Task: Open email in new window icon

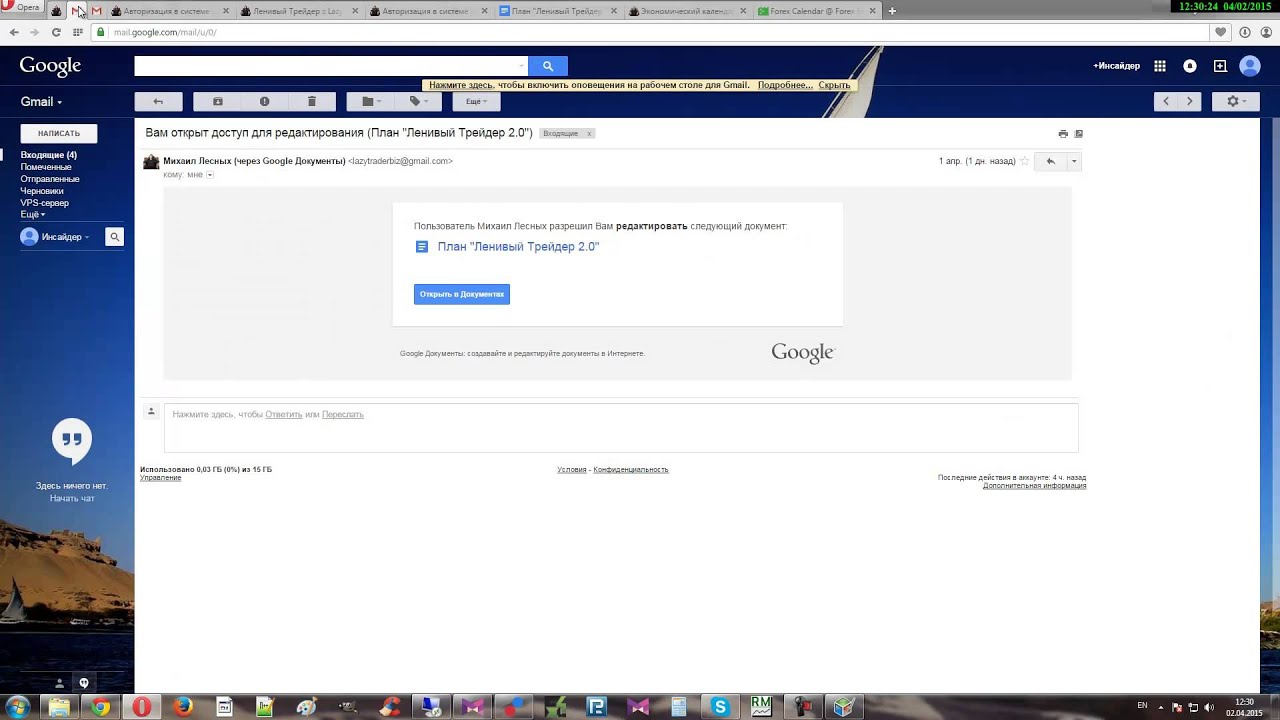Action: [x=1078, y=133]
